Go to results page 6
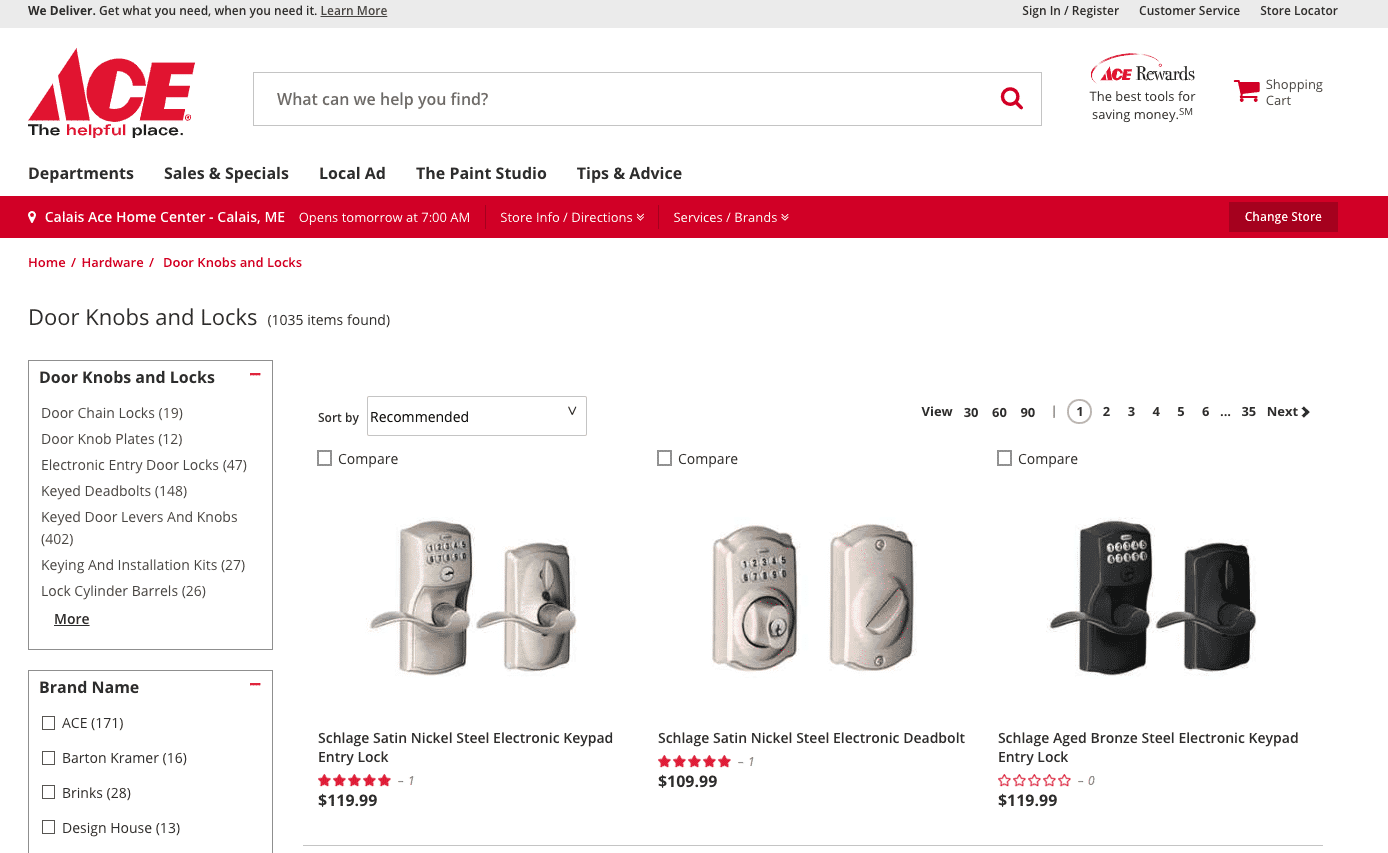Screen dimensions: 1388x853 coord(1205,411)
